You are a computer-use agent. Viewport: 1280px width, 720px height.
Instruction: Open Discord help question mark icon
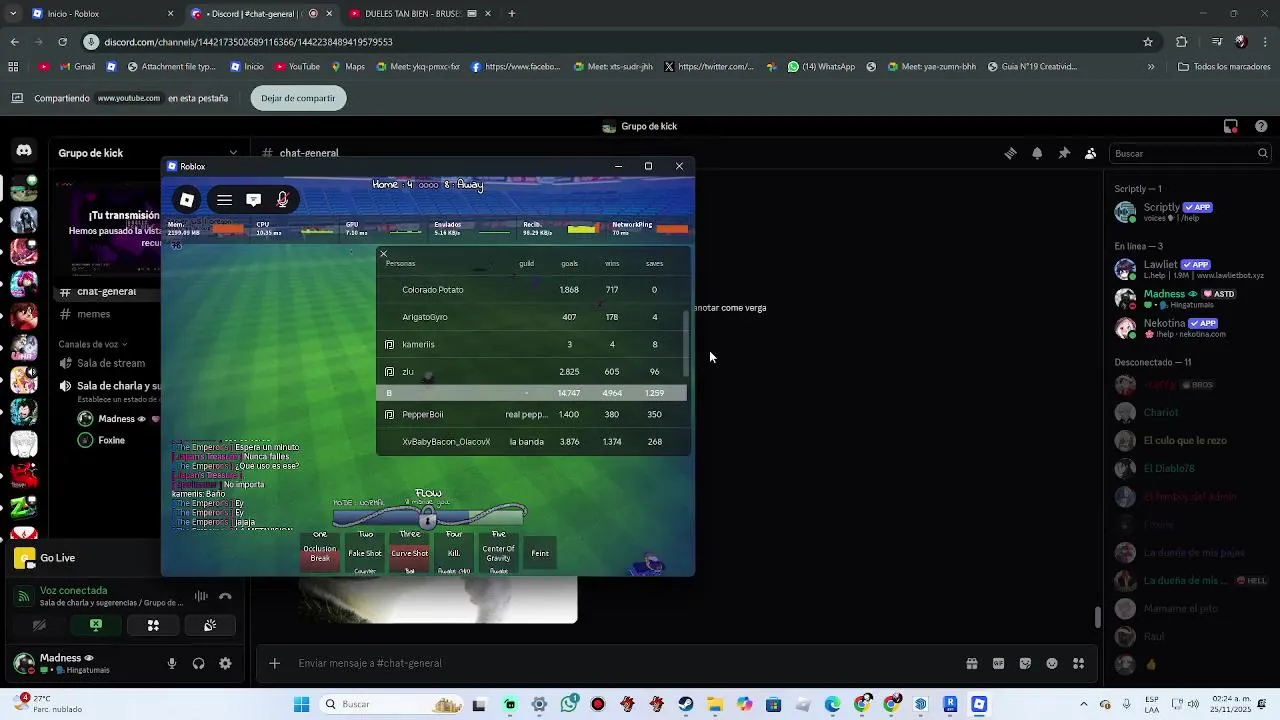coord(1261,126)
